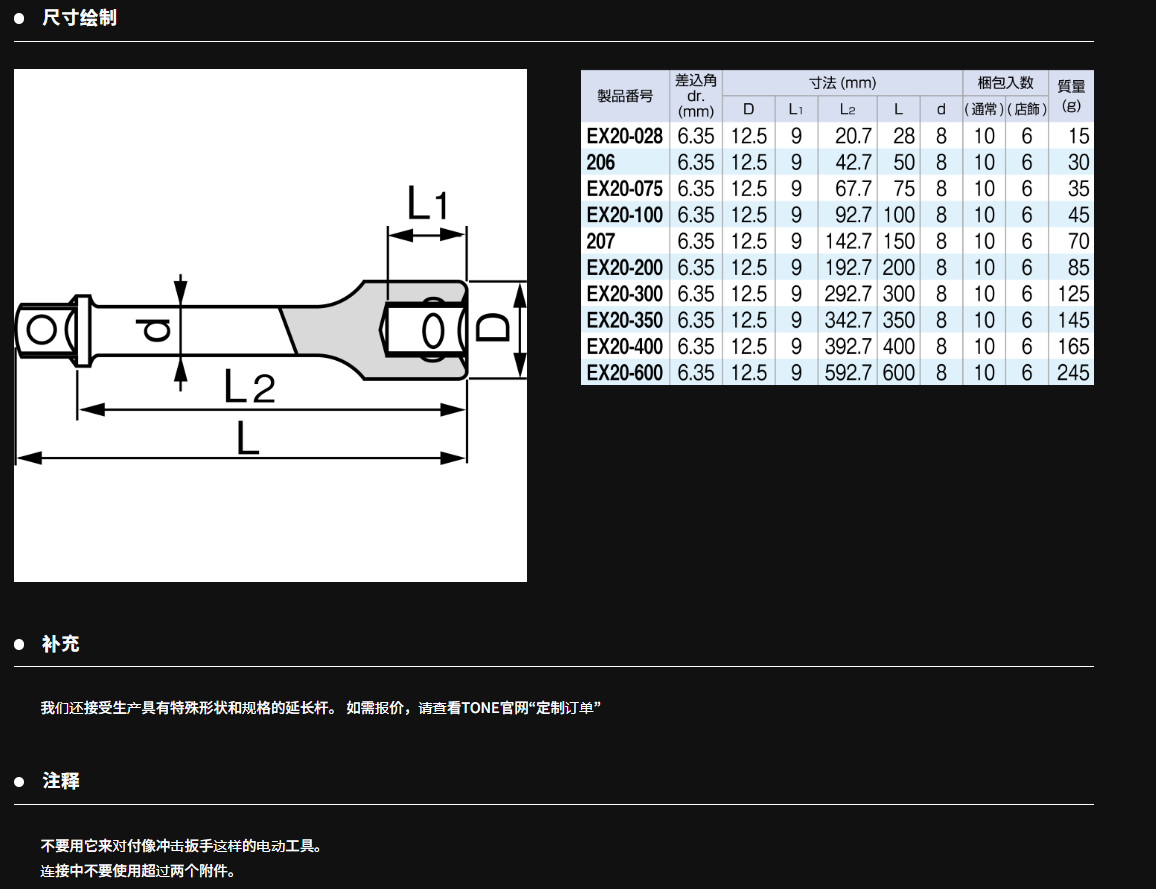Click the 製品番号 column header

coord(625,96)
